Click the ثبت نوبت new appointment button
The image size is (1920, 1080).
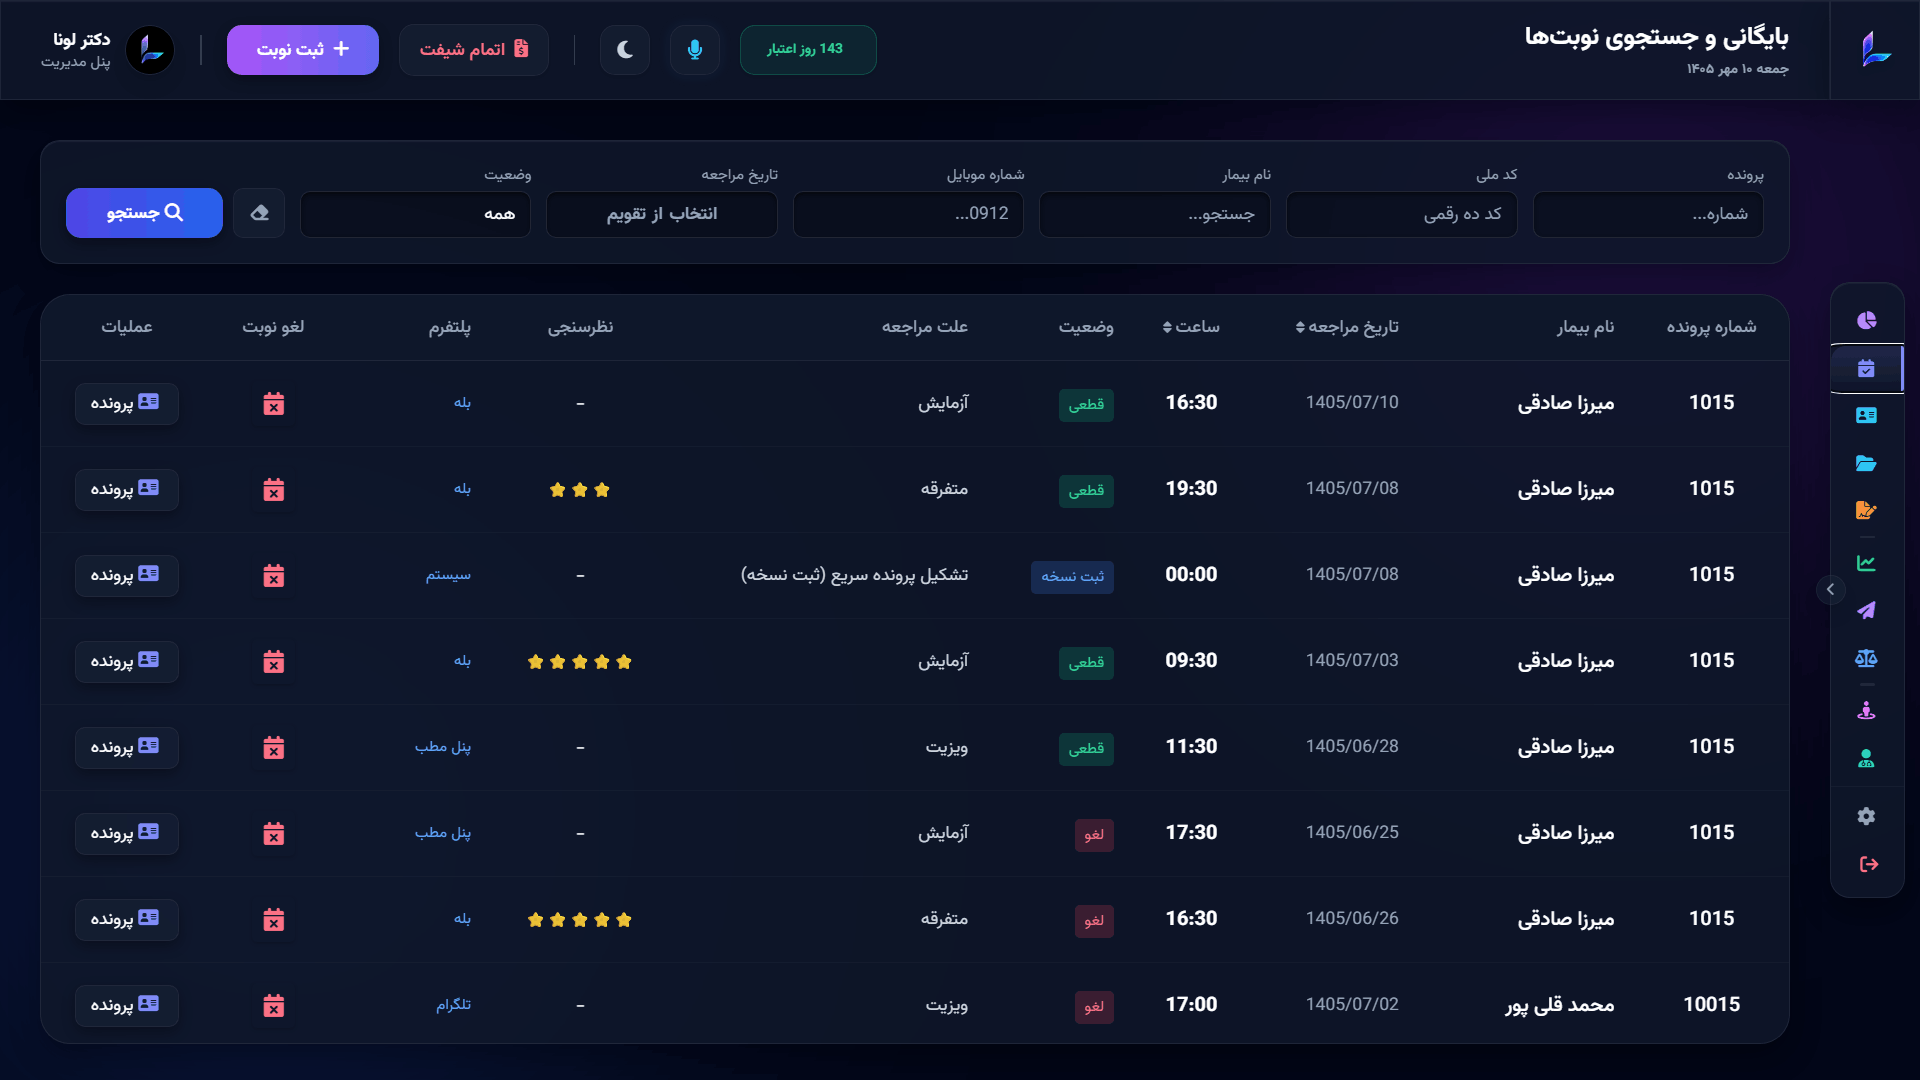click(303, 50)
